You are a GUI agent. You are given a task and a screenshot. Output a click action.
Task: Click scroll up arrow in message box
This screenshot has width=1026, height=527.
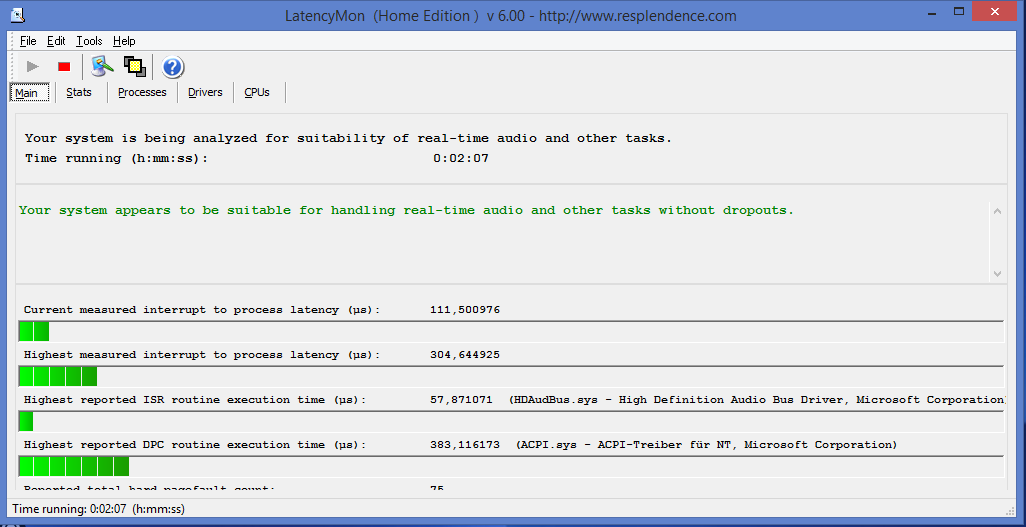click(997, 211)
